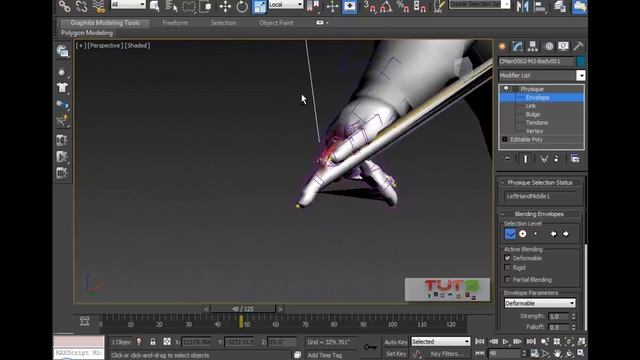Open the Hierarchy command panel tab
Viewport: 640px width, 360px height.
[x=533, y=47]
